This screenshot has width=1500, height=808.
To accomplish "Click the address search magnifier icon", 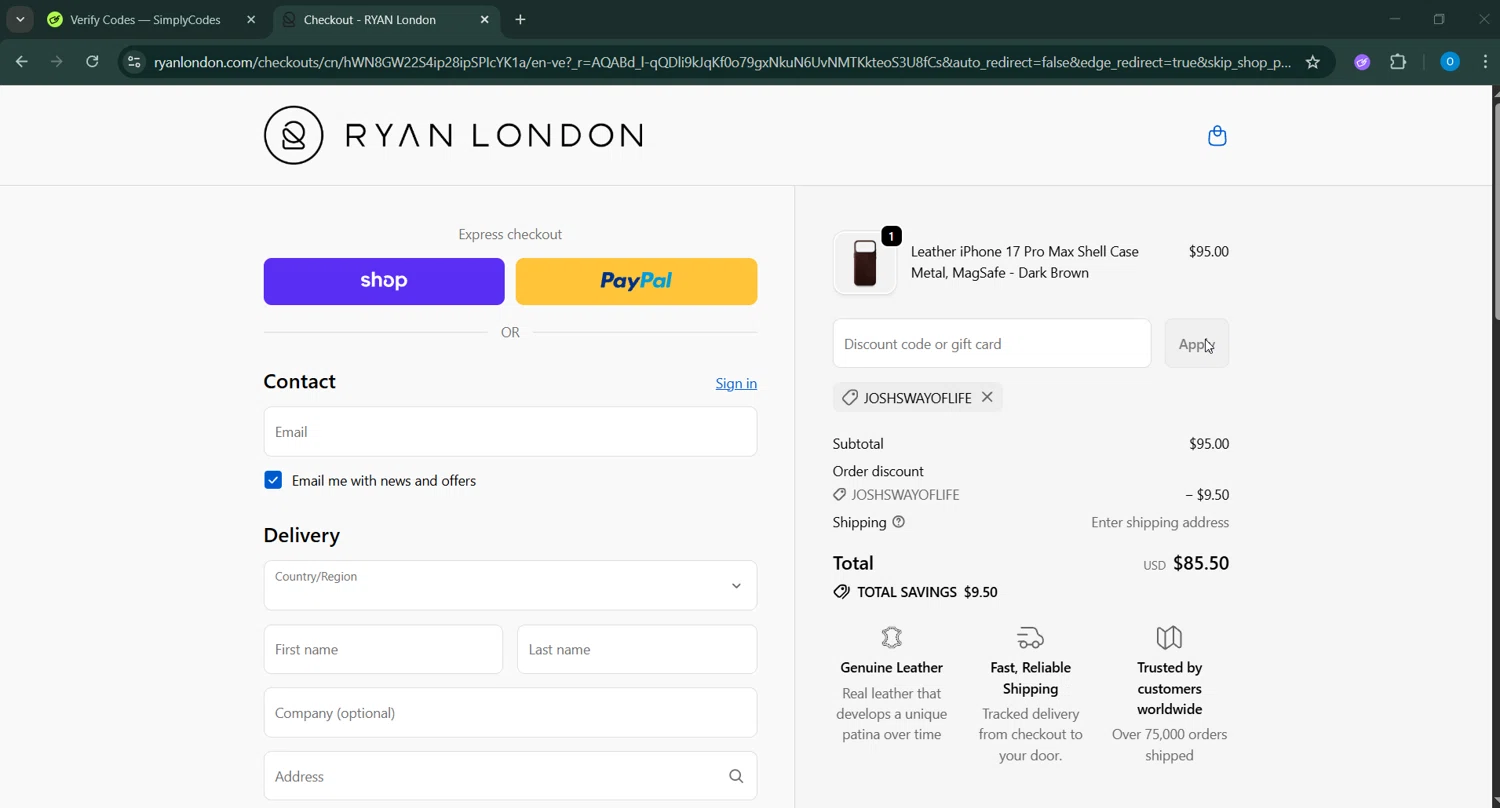I will pos(736,776).
